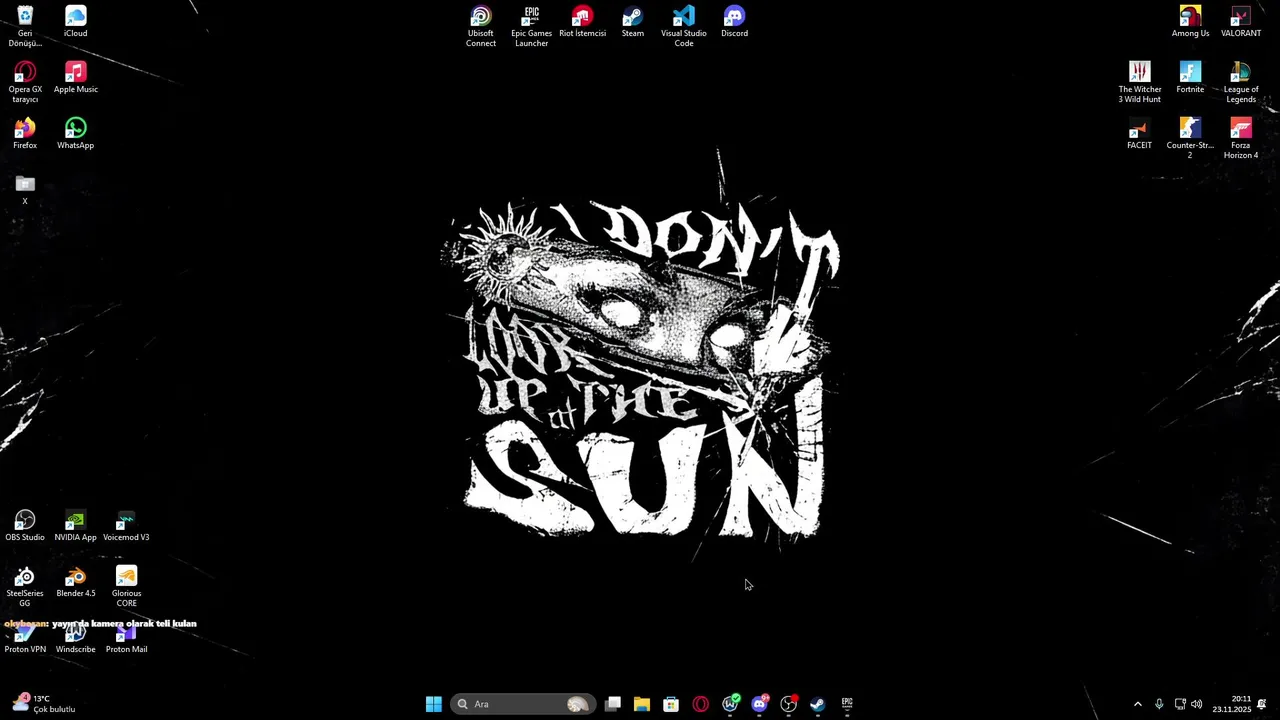Image resolution: width=1280 pixels, height=720 pixels.
Task: Select the Epic Games Launcher desktop icon
Action: point(531,26)
